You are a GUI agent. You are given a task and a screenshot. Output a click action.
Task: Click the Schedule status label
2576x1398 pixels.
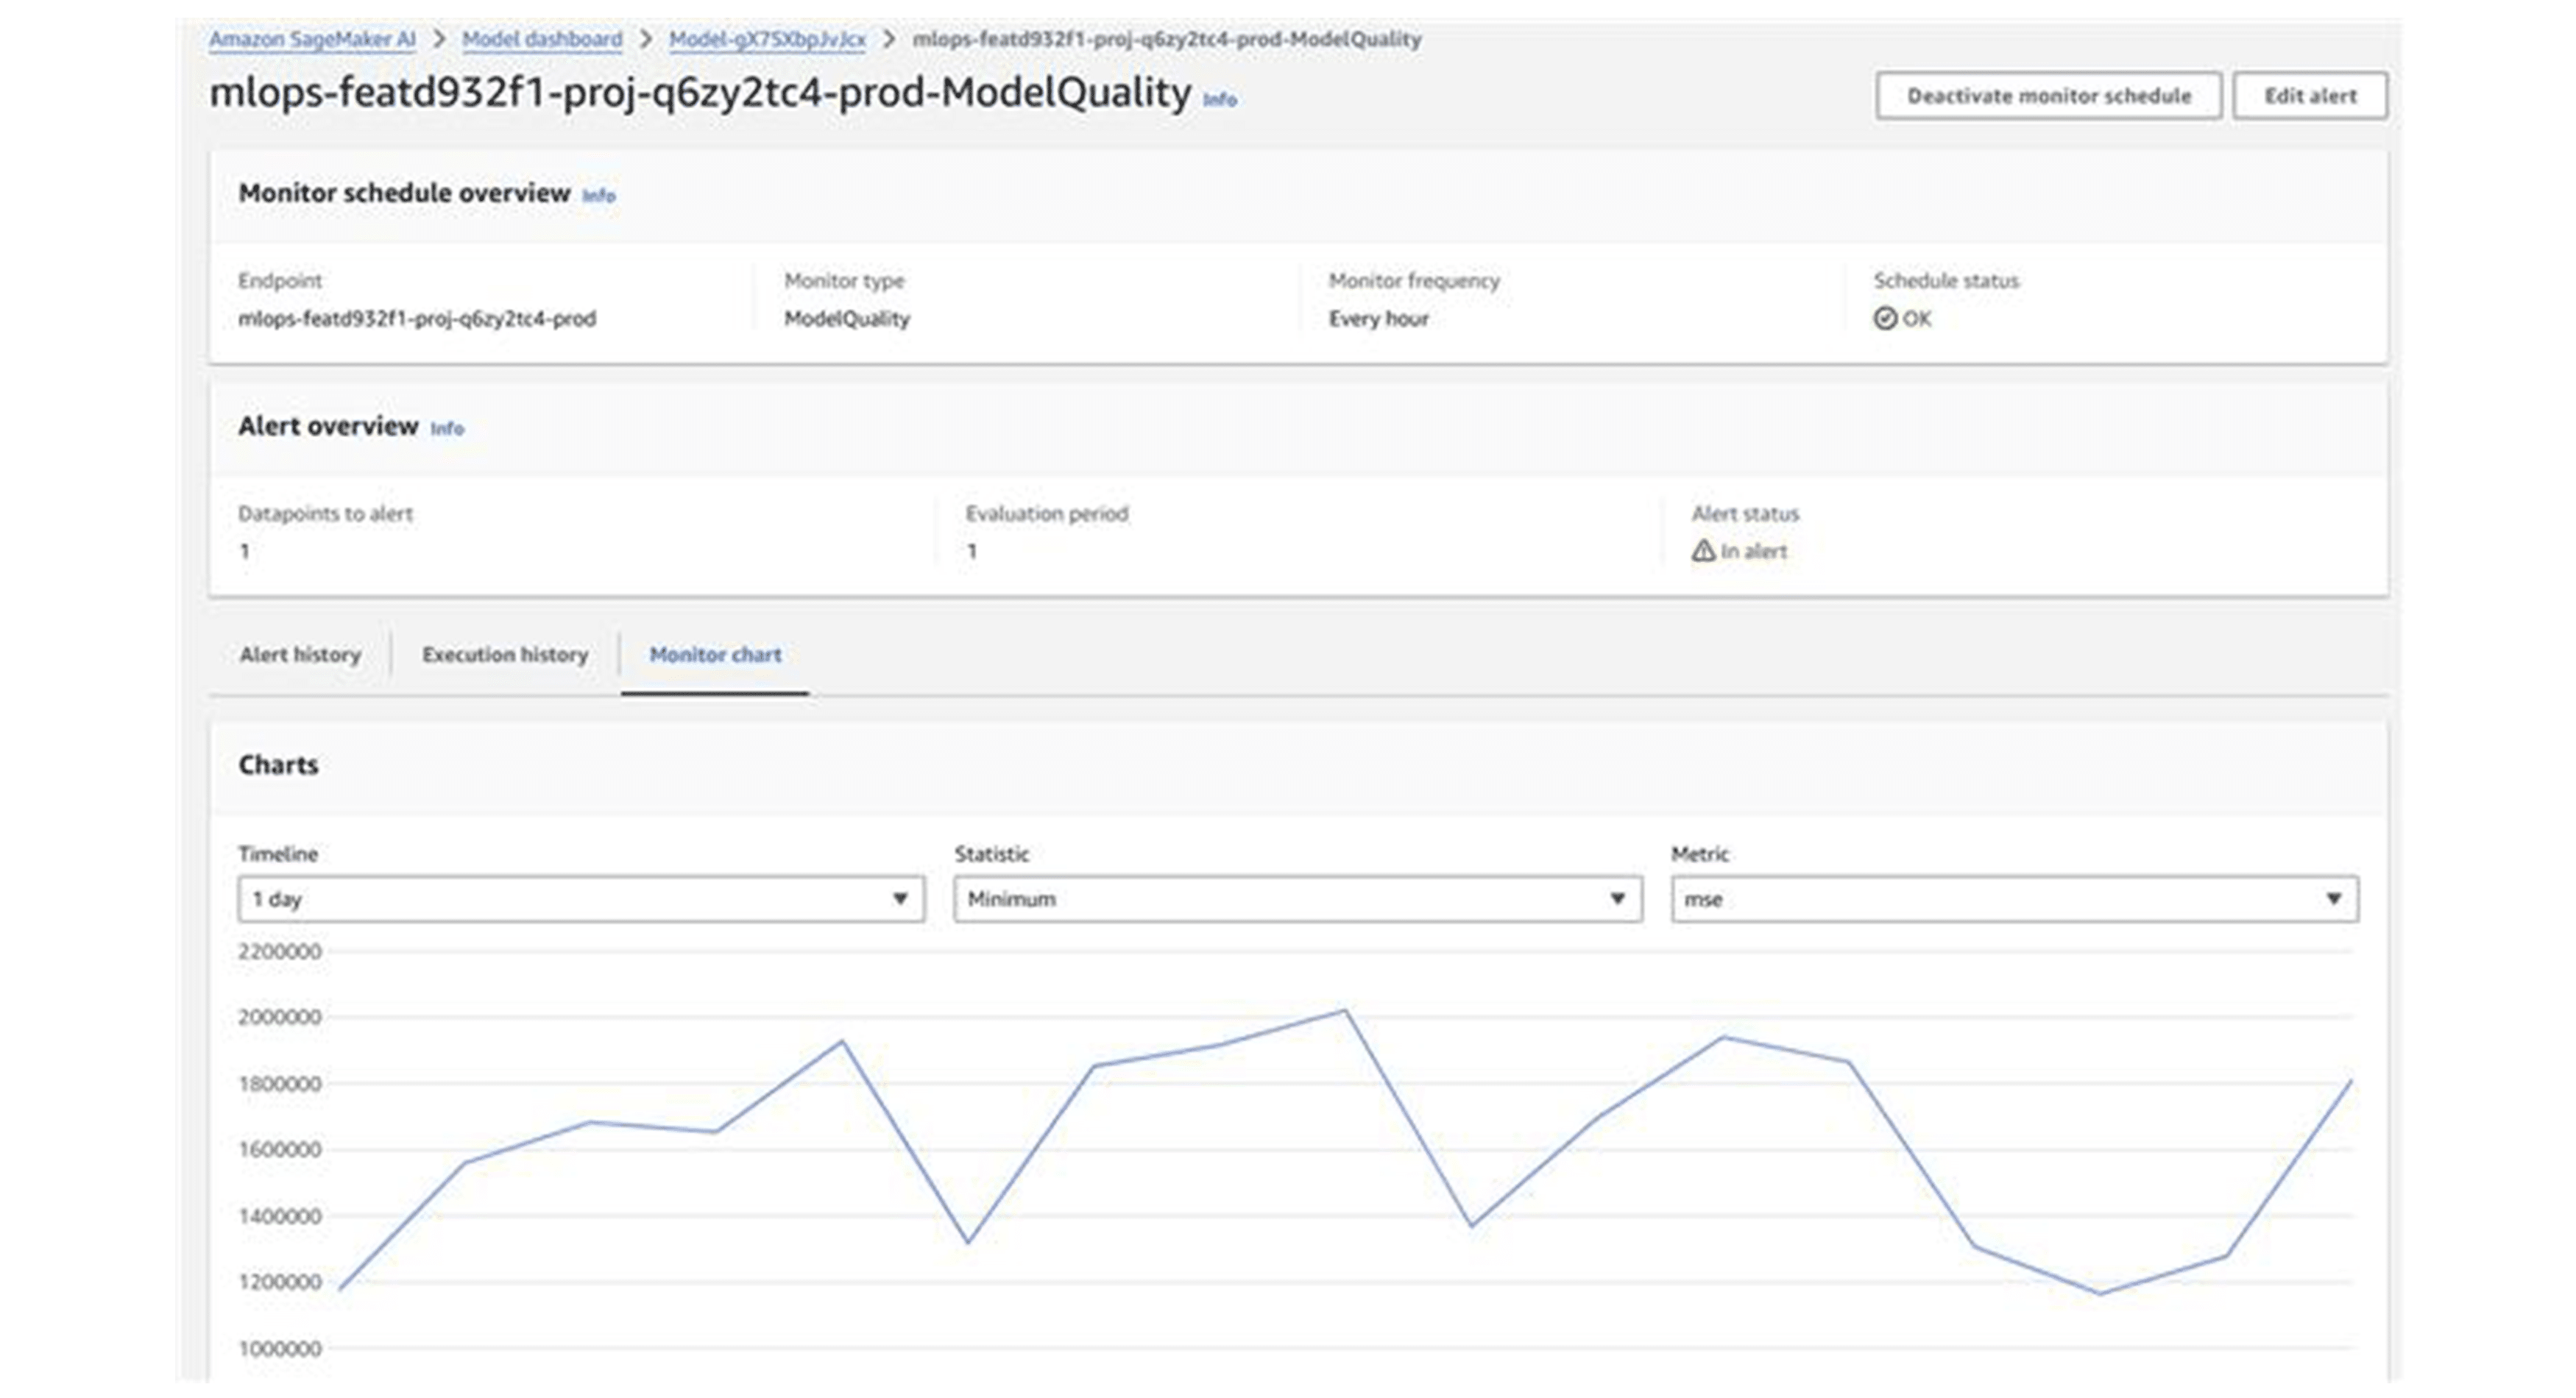coord(1946,281)
